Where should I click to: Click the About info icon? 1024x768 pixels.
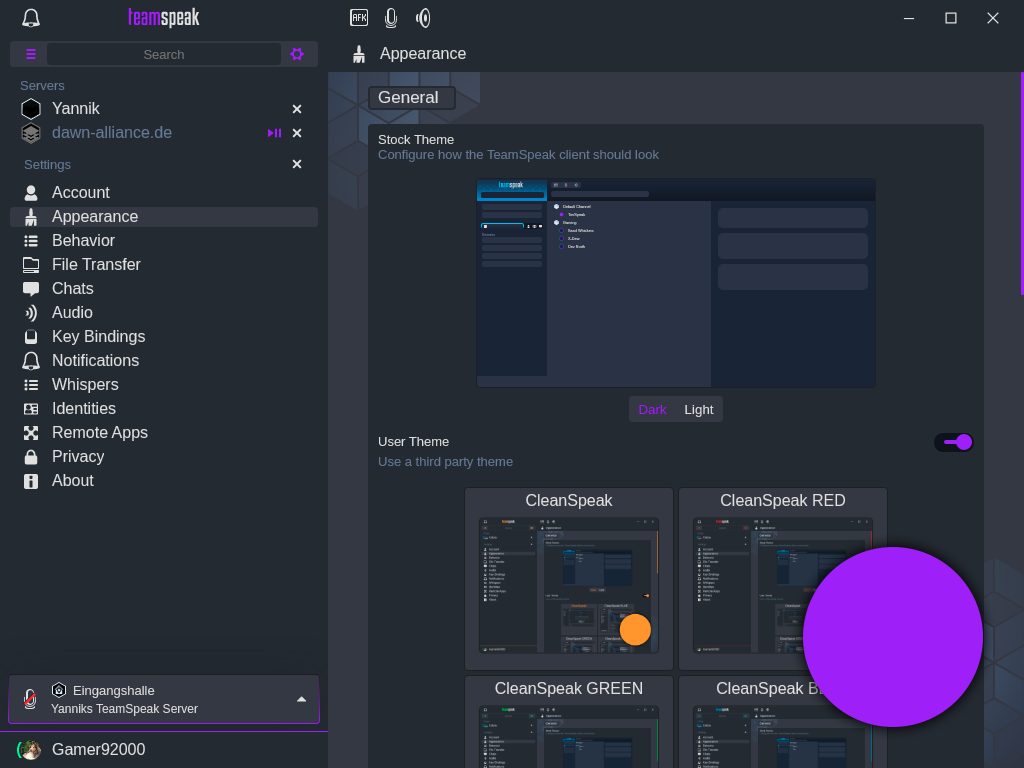pos(31,481)
